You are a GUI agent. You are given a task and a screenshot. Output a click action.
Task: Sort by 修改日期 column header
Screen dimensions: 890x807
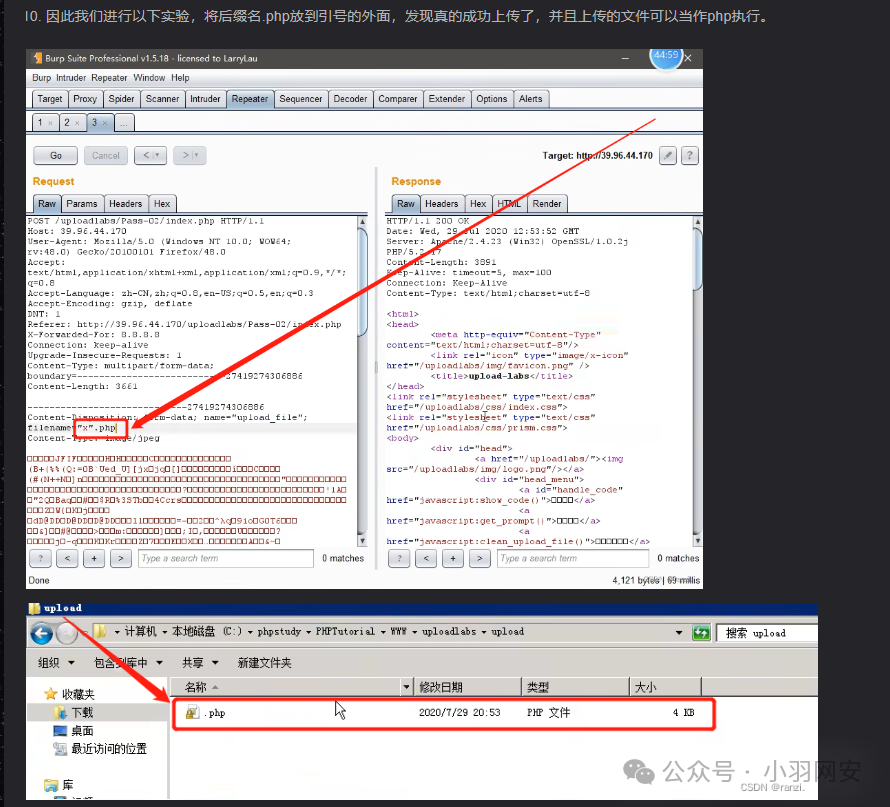(x=467, y=687)
